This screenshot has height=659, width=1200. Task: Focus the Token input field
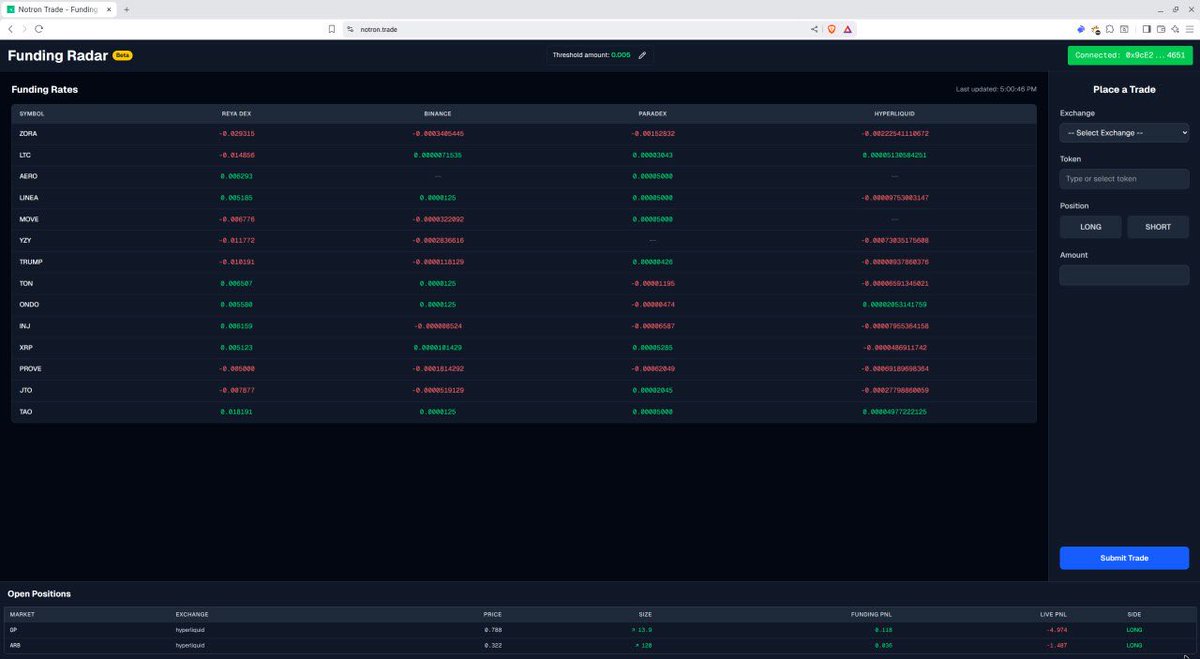click(1124, 179)
